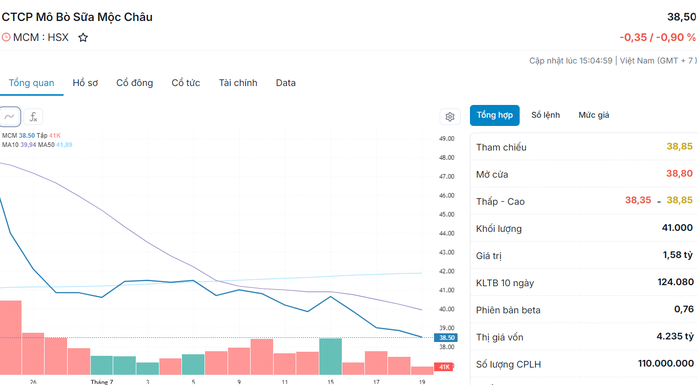Add MCM to favorites with star icon
698x385 pixels.
pyautogui.click(x=83, y=37)
